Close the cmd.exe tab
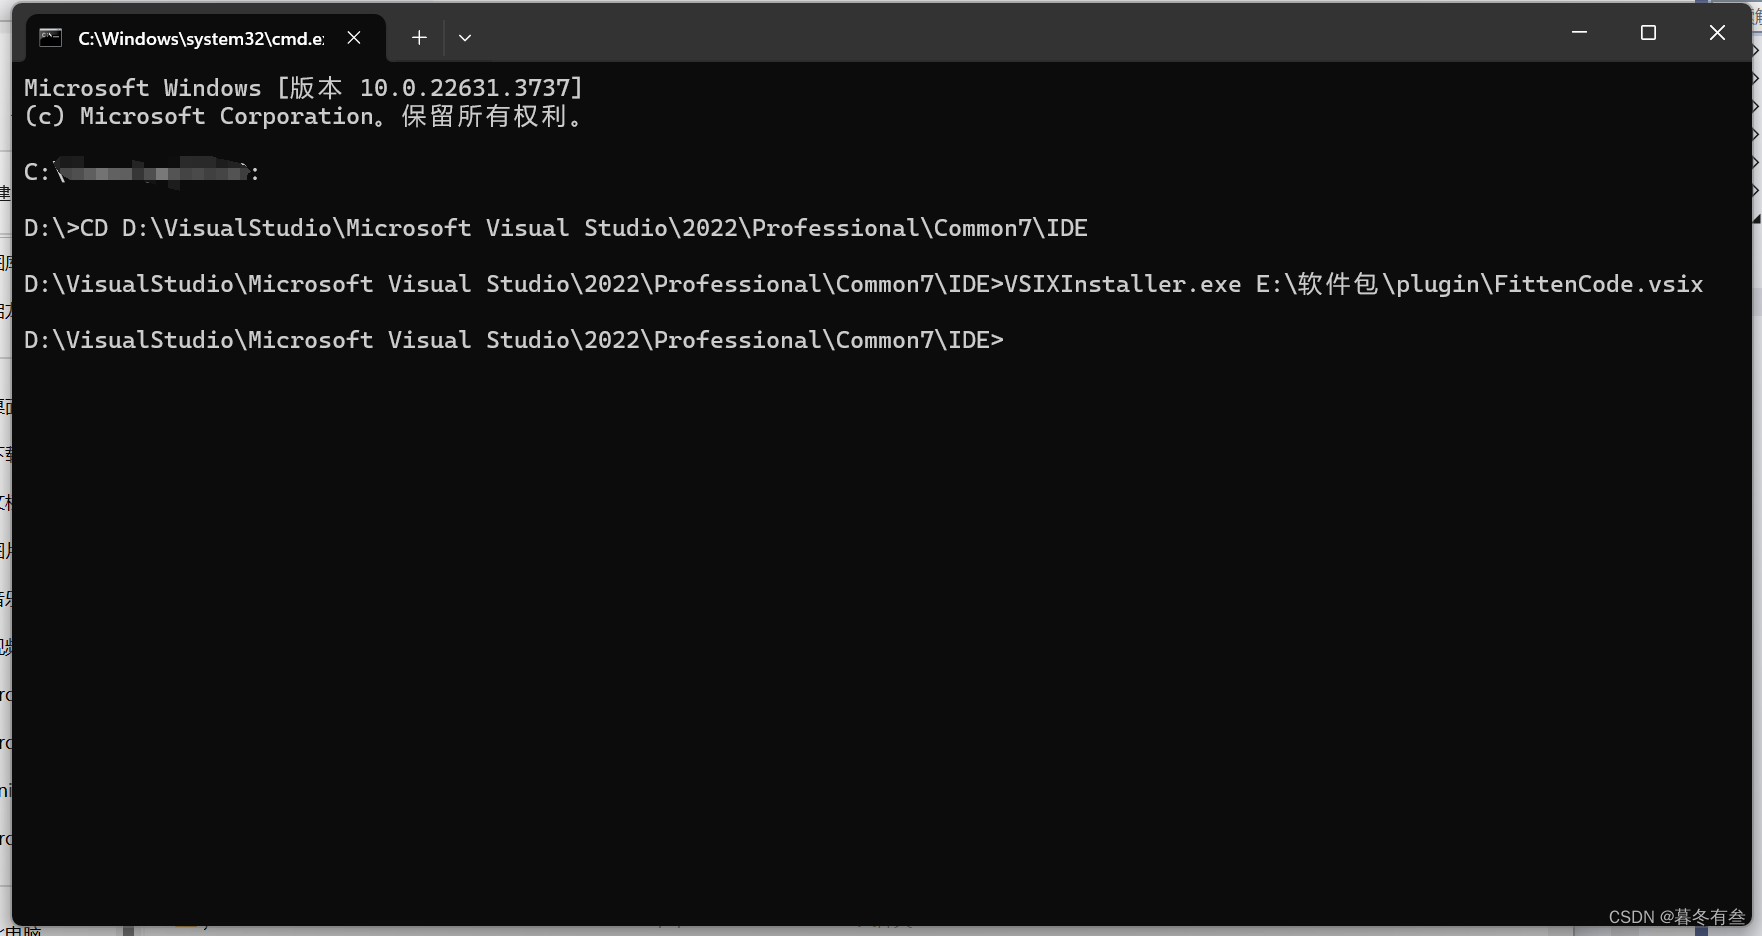Image resolution: width=1762 pixels, height=936 pixels. [x=354, y=38]
